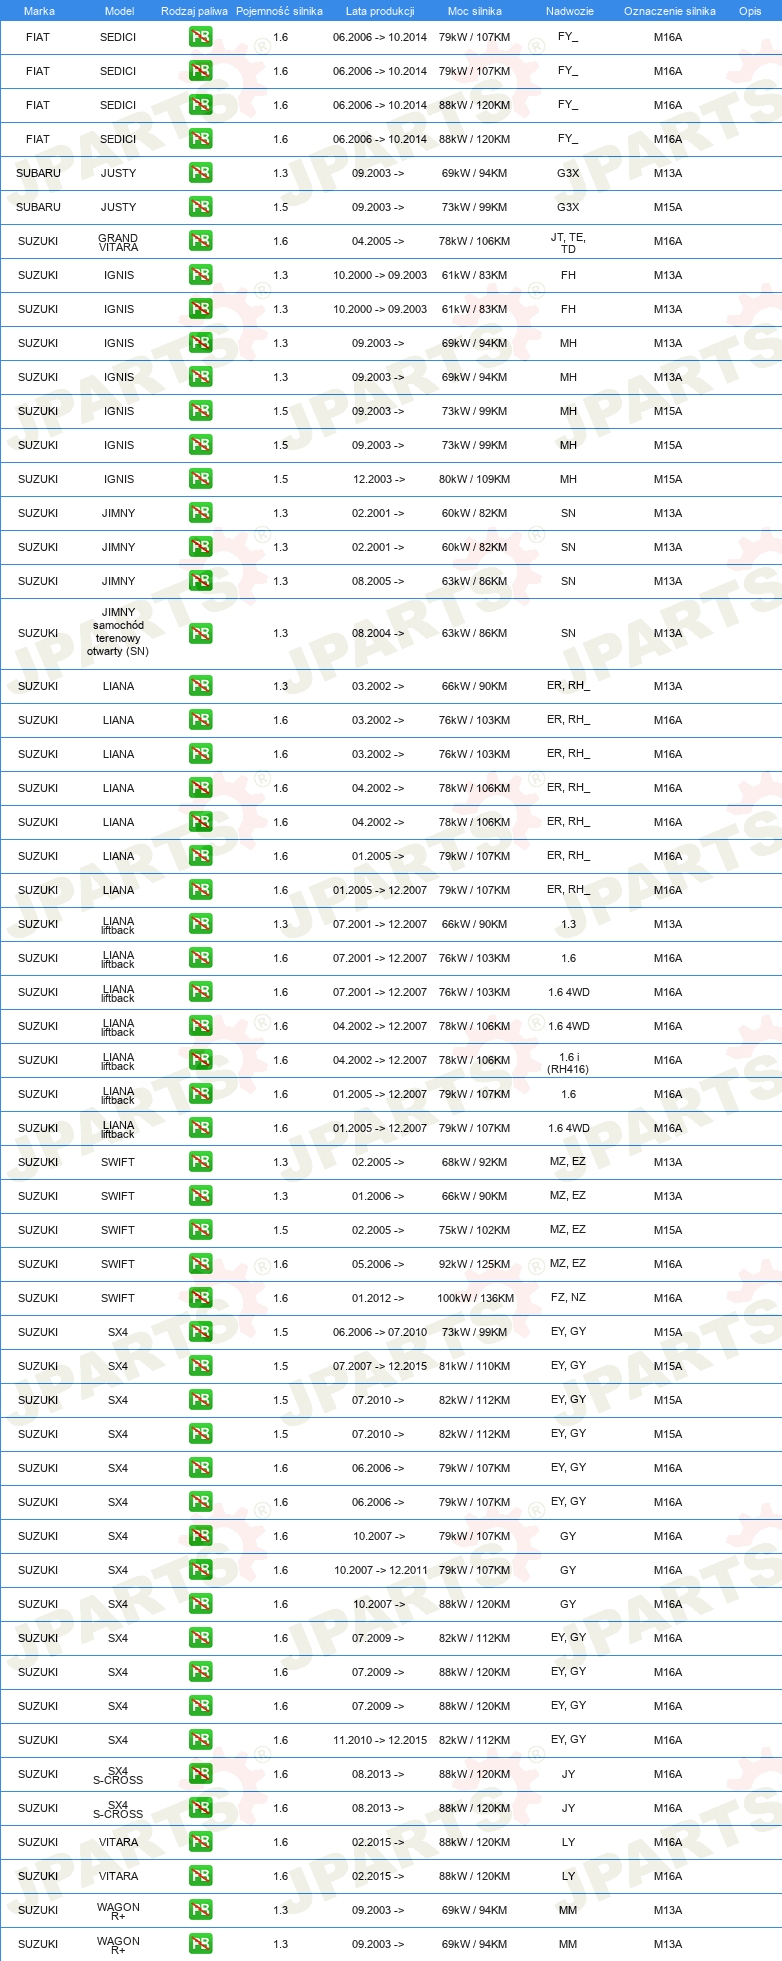Select the body code cell 'JT, TE, TD'
782x1961 pixels.
click(568, 243)
